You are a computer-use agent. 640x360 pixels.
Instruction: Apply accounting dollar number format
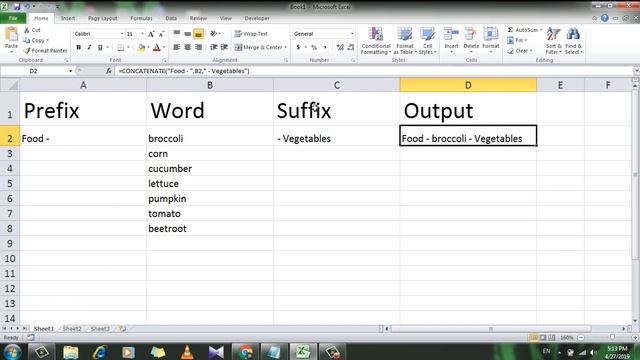coord(298,47)
